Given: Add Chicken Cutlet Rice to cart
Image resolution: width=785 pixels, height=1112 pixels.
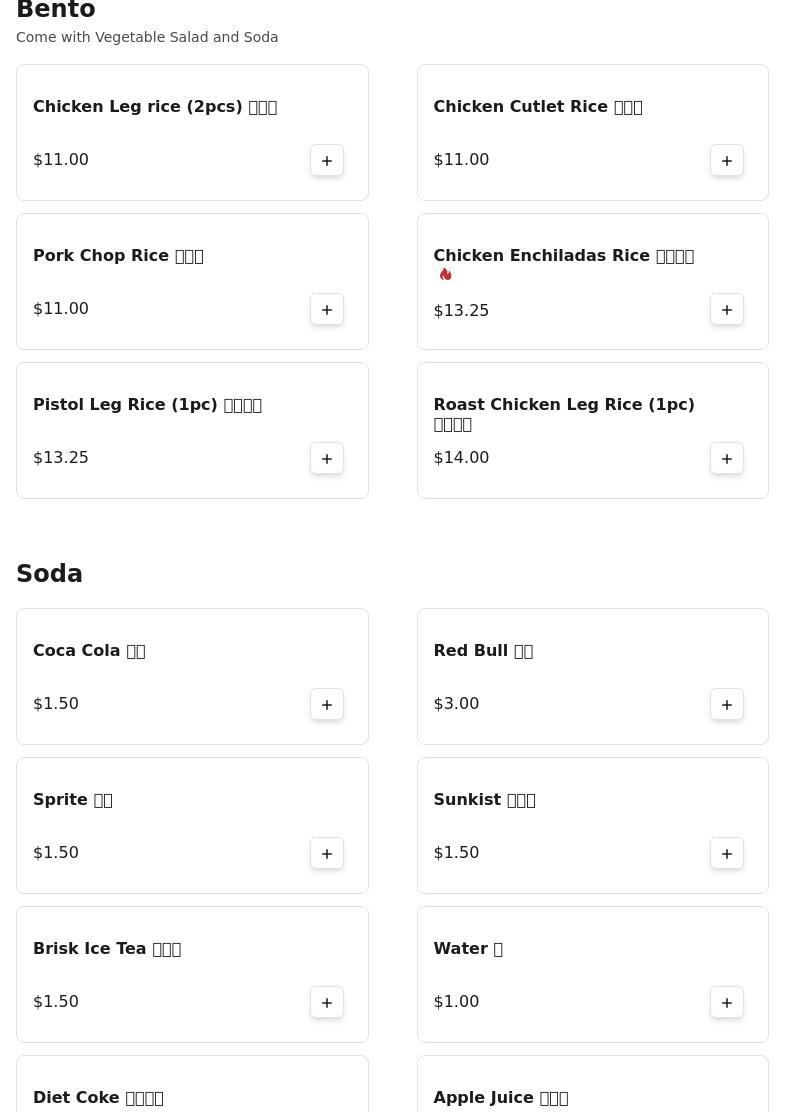Looking at the screenshot, I should [x=727, y=160].
